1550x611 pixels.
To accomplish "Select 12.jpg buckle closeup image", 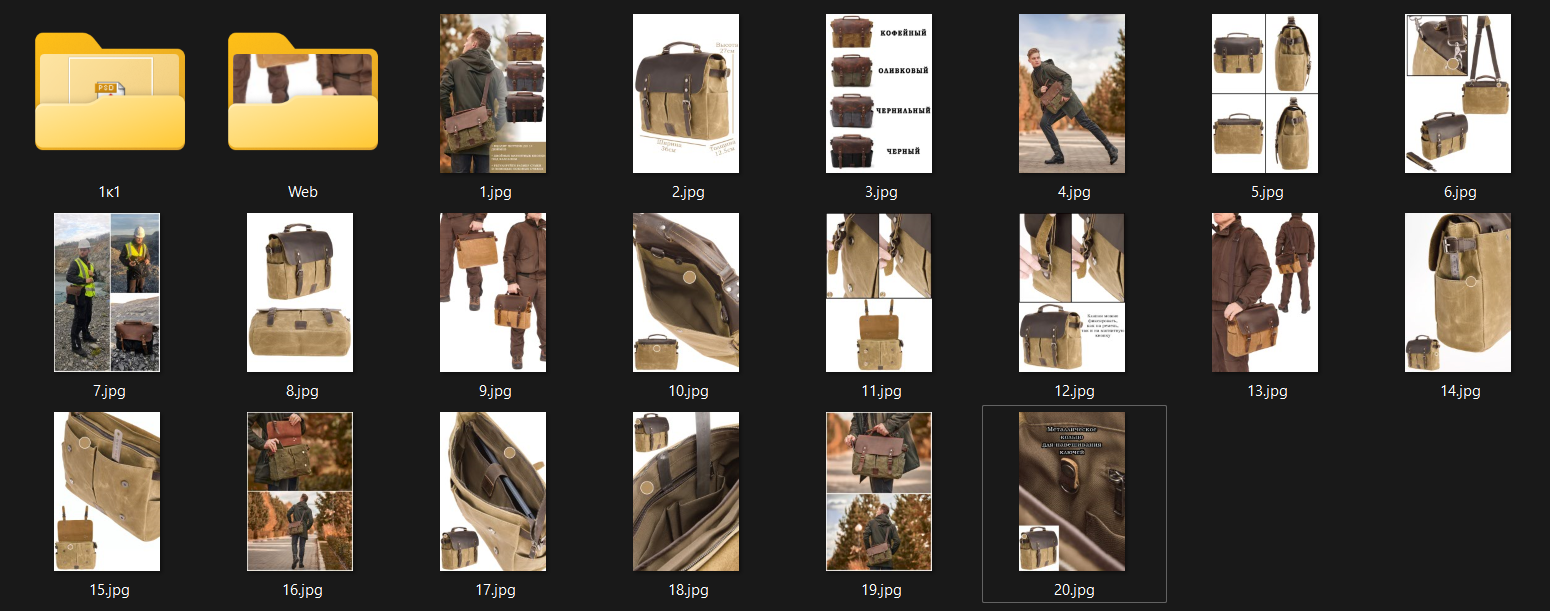I will coord(1072,292).
